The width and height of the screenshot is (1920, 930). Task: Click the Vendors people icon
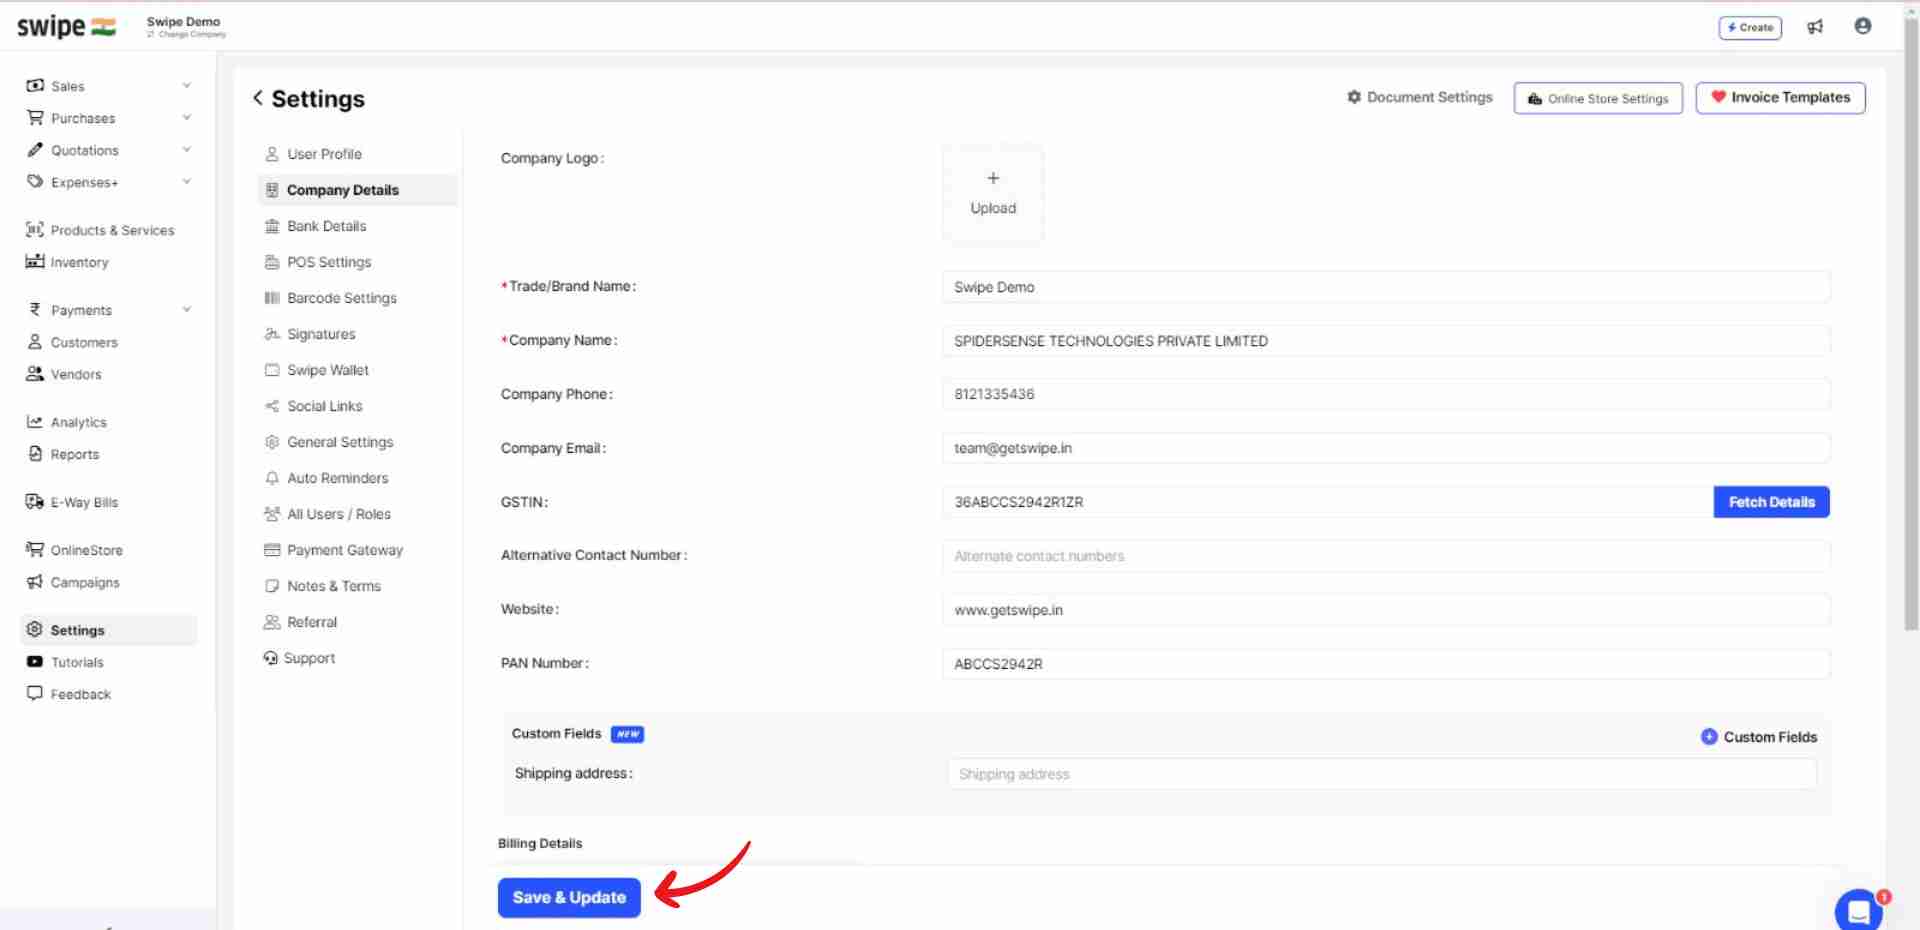[35, 374]
